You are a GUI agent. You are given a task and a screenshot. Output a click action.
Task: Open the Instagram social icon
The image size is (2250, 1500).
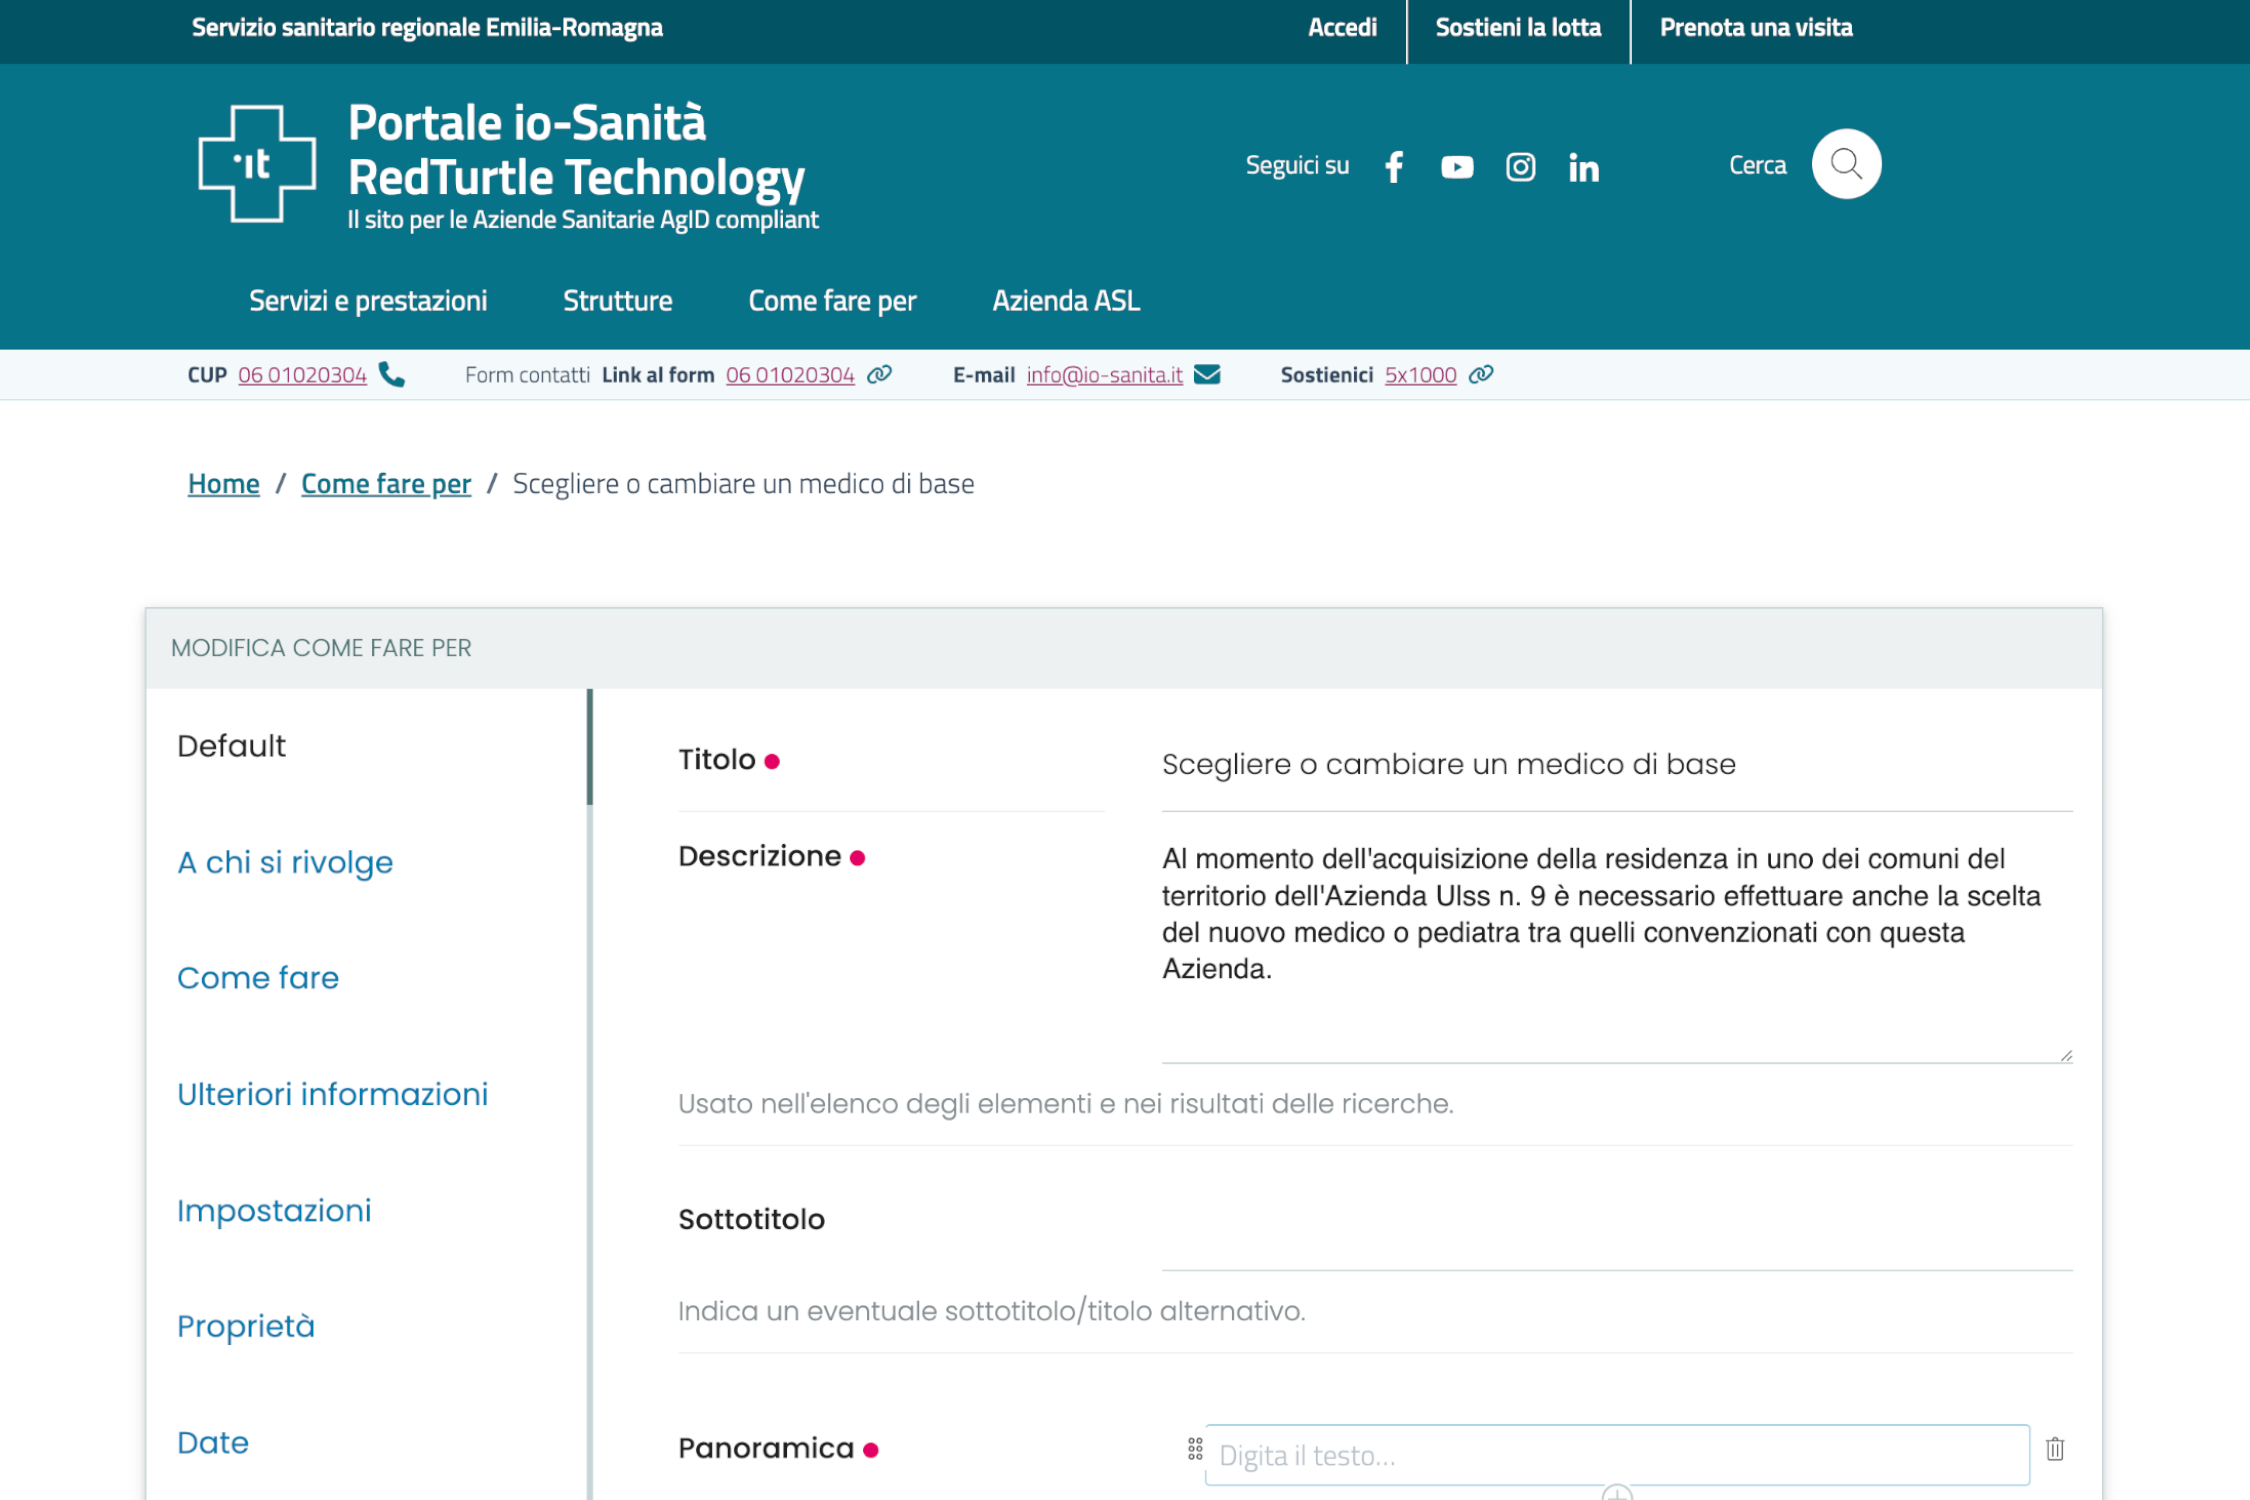pos(1520,167)
